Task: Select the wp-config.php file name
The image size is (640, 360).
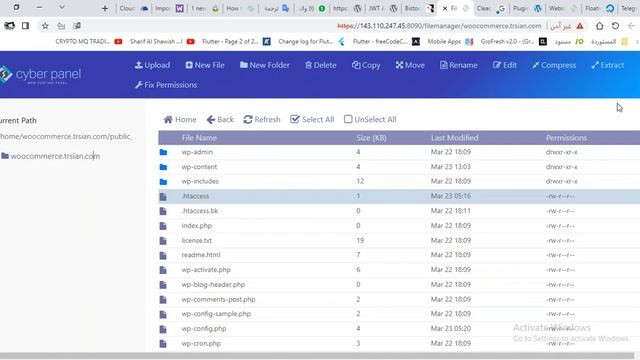Action: (204, 328)
